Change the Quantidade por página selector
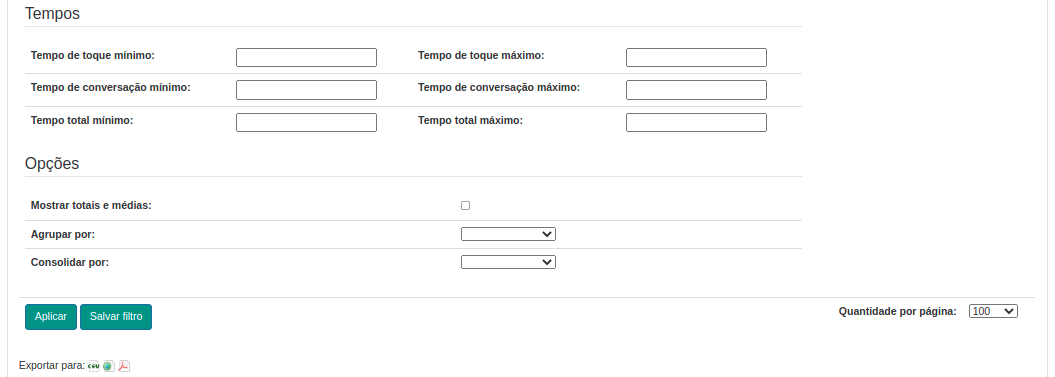 coord(993,311)
